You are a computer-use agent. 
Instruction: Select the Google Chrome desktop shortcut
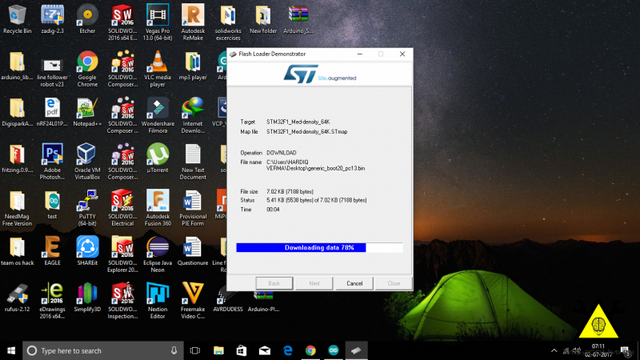[87, 69]
